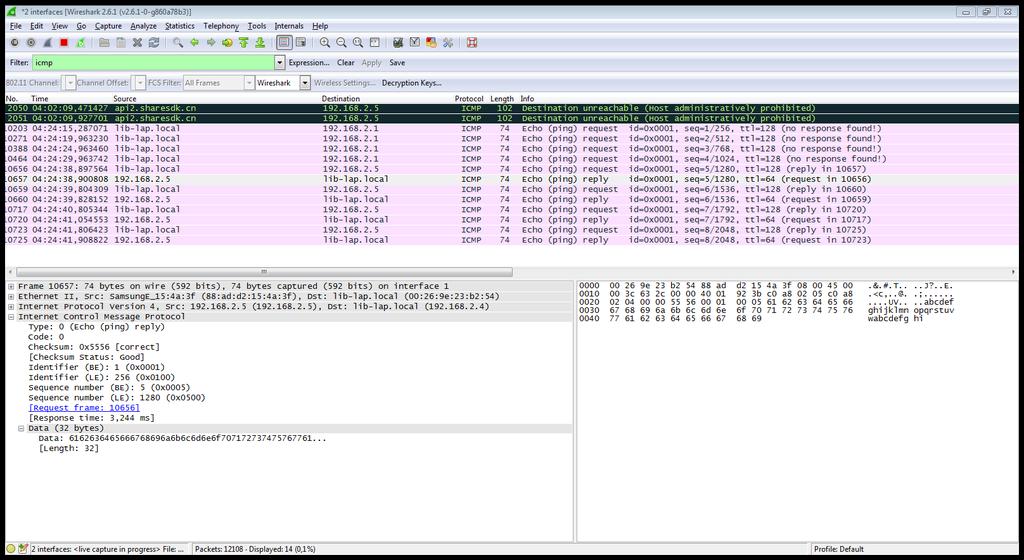This screenshot has height=560, width=1024.
Task: Go to packet number icon
Action: click(x=227, y=42)
